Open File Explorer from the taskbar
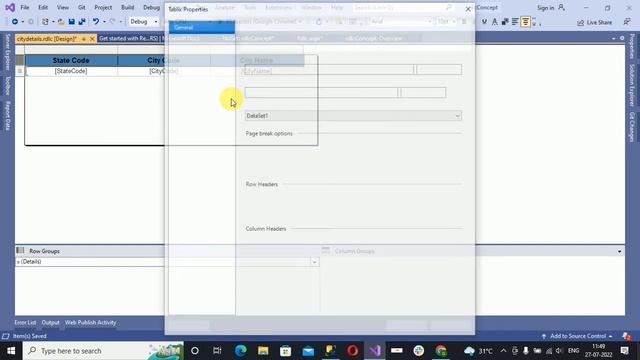Viewport: 640px width, 360px height. click(x=263, y=351)
